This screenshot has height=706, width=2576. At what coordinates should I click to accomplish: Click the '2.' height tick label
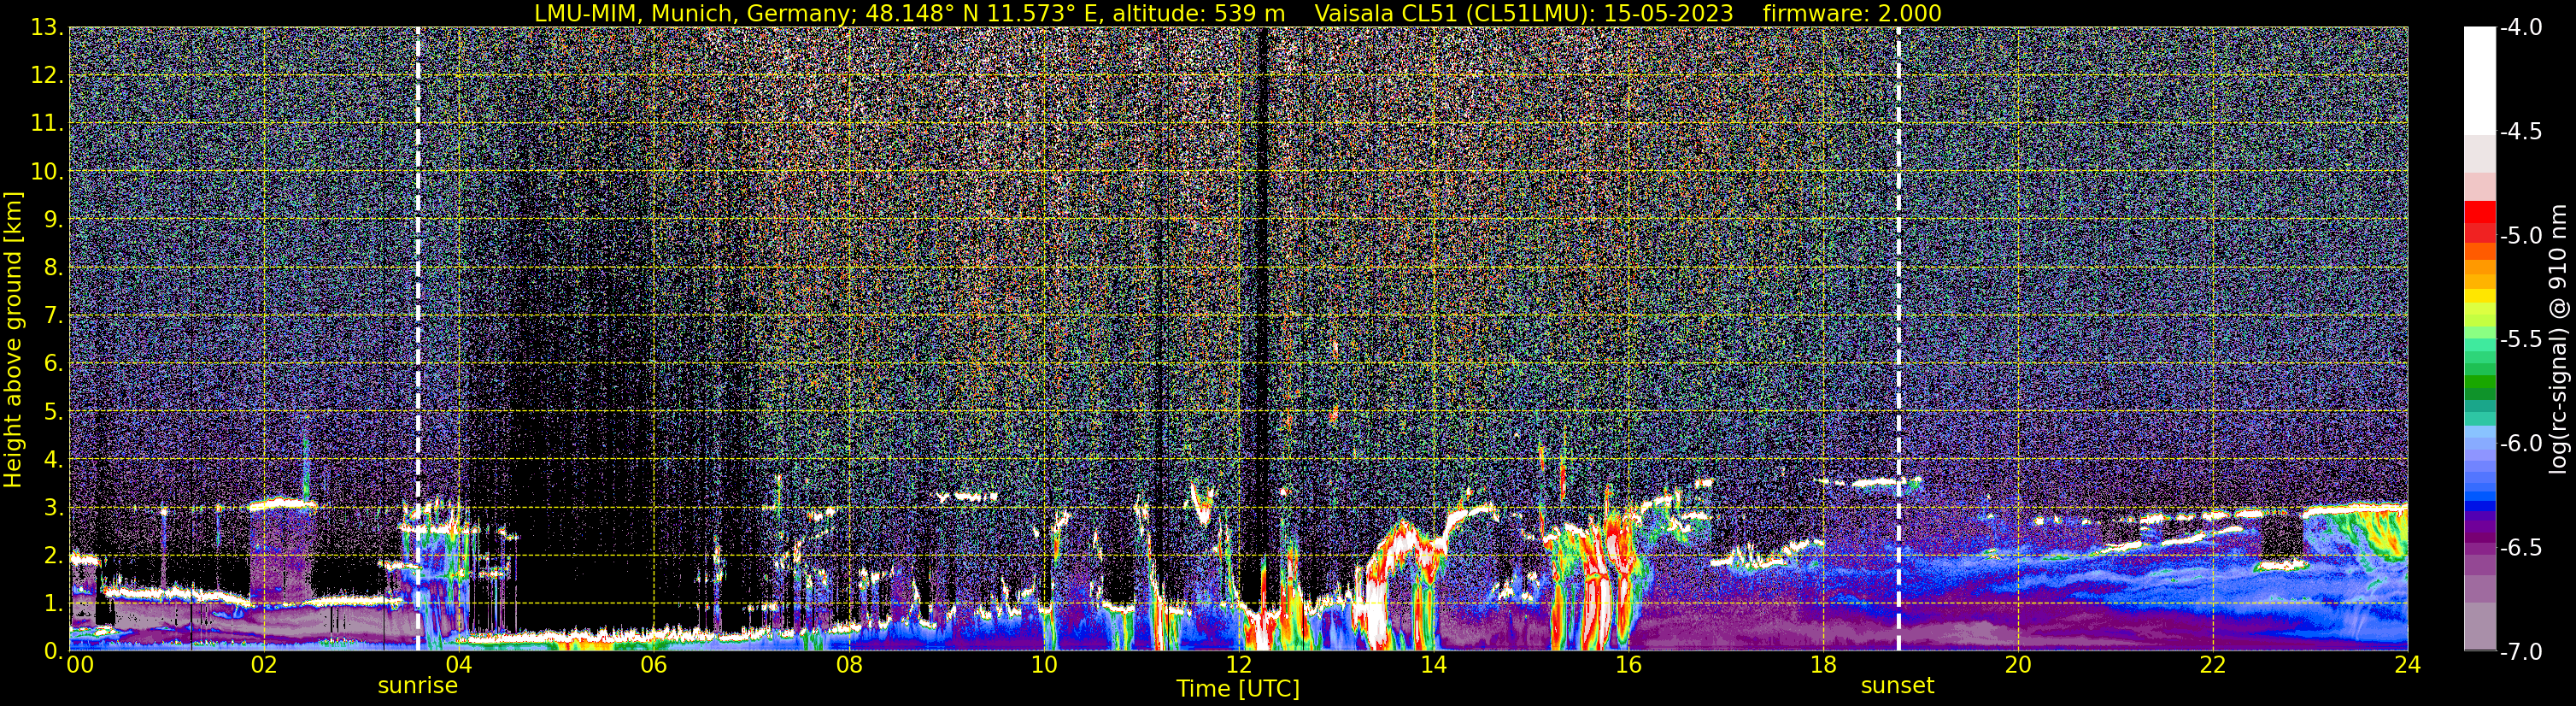53,556
